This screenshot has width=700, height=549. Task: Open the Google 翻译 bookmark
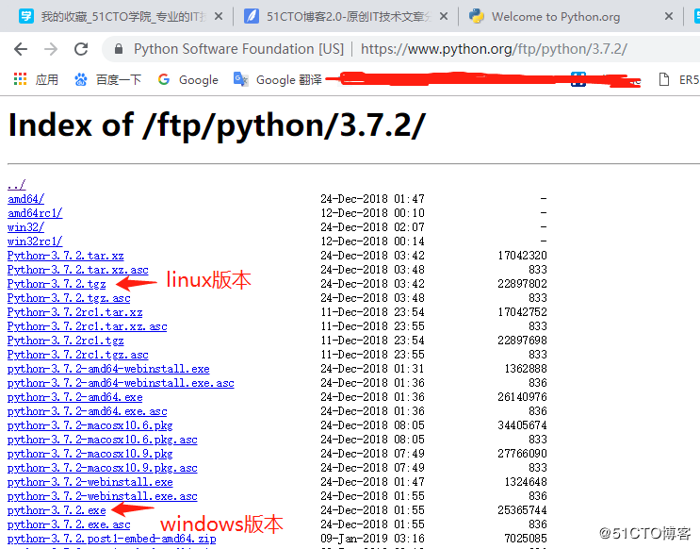point(289,80)
